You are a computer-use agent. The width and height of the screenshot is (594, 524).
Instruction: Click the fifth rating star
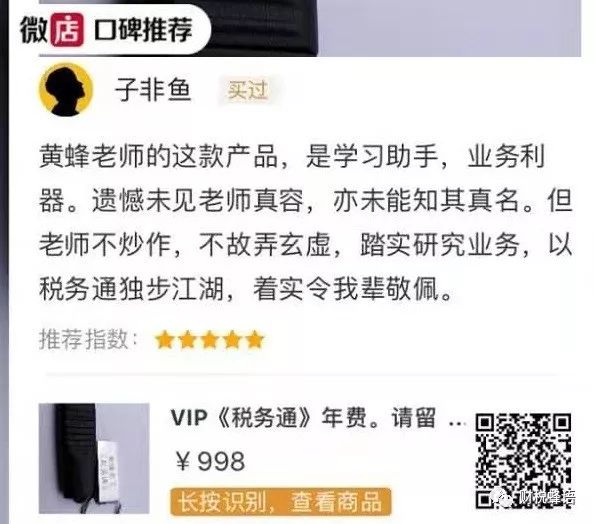[x=255, y=339]
